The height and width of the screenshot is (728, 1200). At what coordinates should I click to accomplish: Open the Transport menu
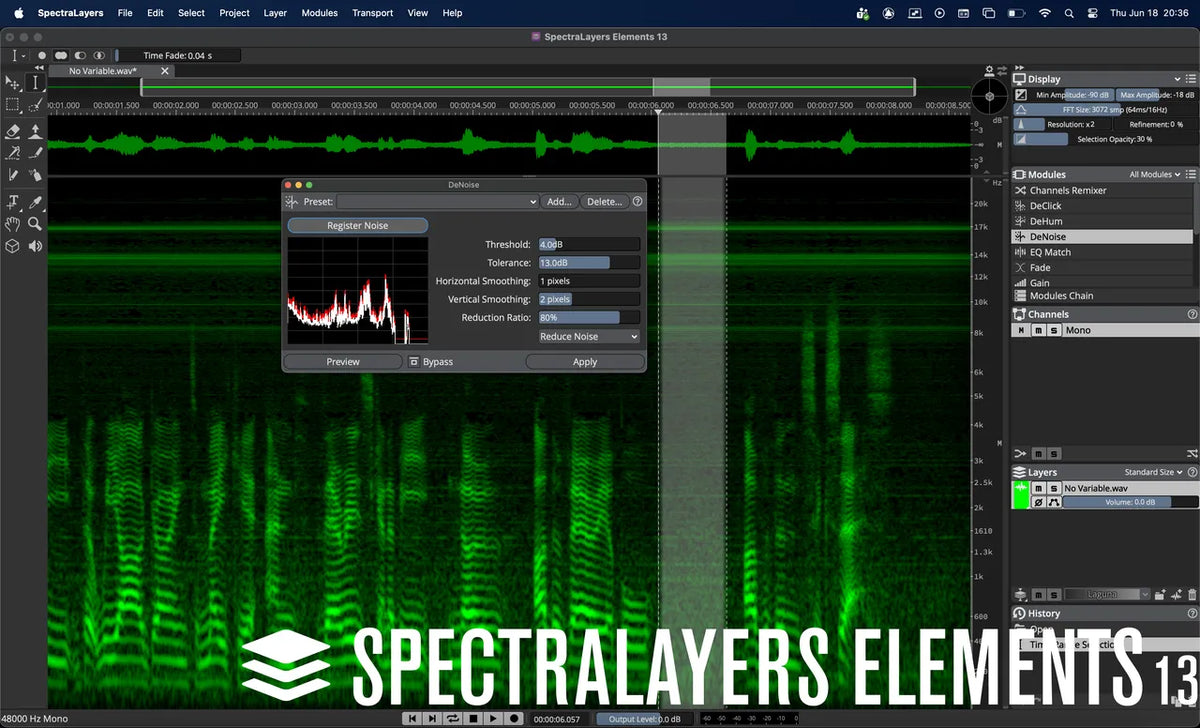[x=372, y=13]
